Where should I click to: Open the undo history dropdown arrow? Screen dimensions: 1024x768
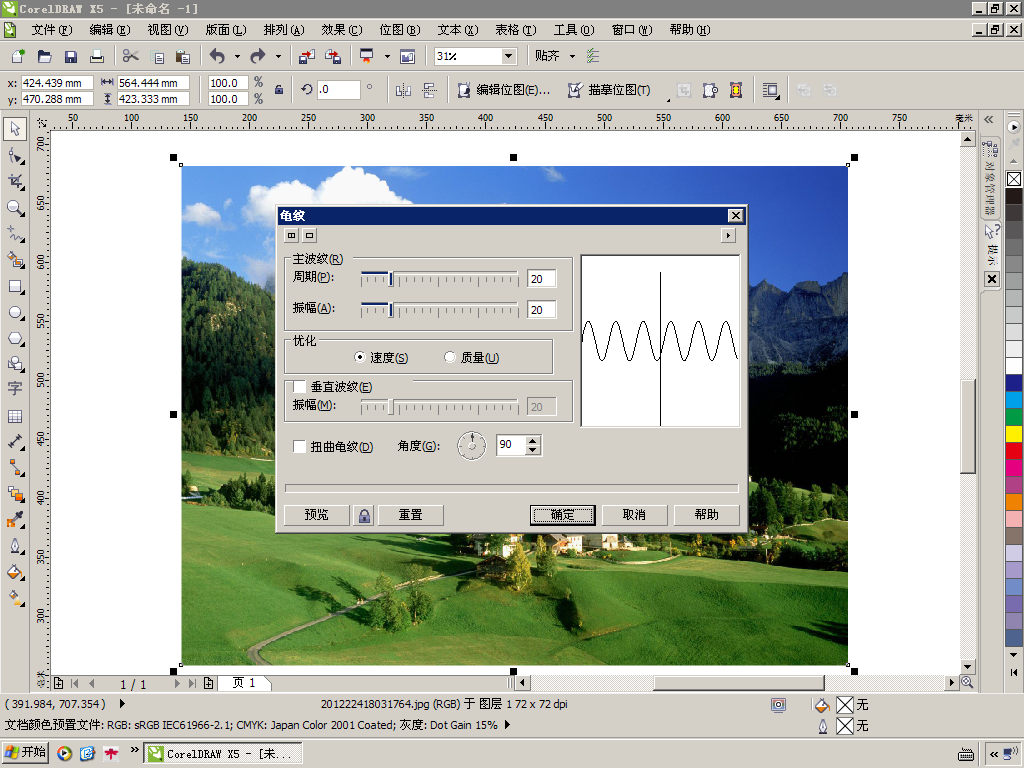pyautogui.click(x=237, y=56)
